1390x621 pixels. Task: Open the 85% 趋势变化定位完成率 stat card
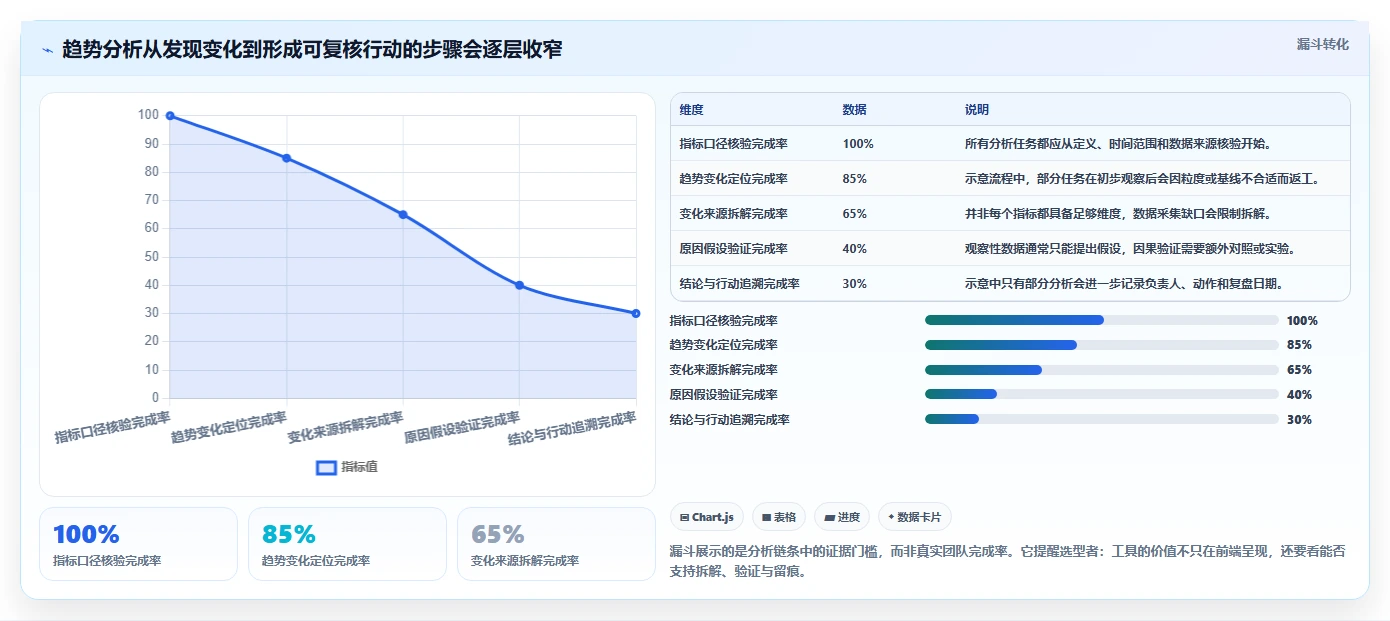click(x=347, y=544)
